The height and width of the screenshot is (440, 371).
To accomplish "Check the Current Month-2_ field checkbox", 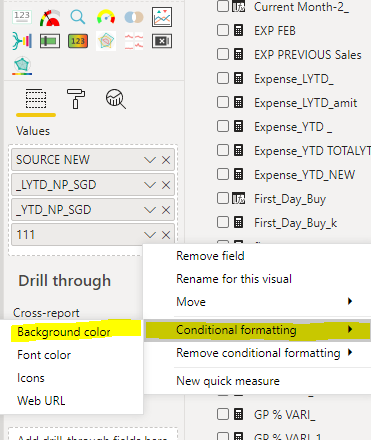I will point(223,6).
